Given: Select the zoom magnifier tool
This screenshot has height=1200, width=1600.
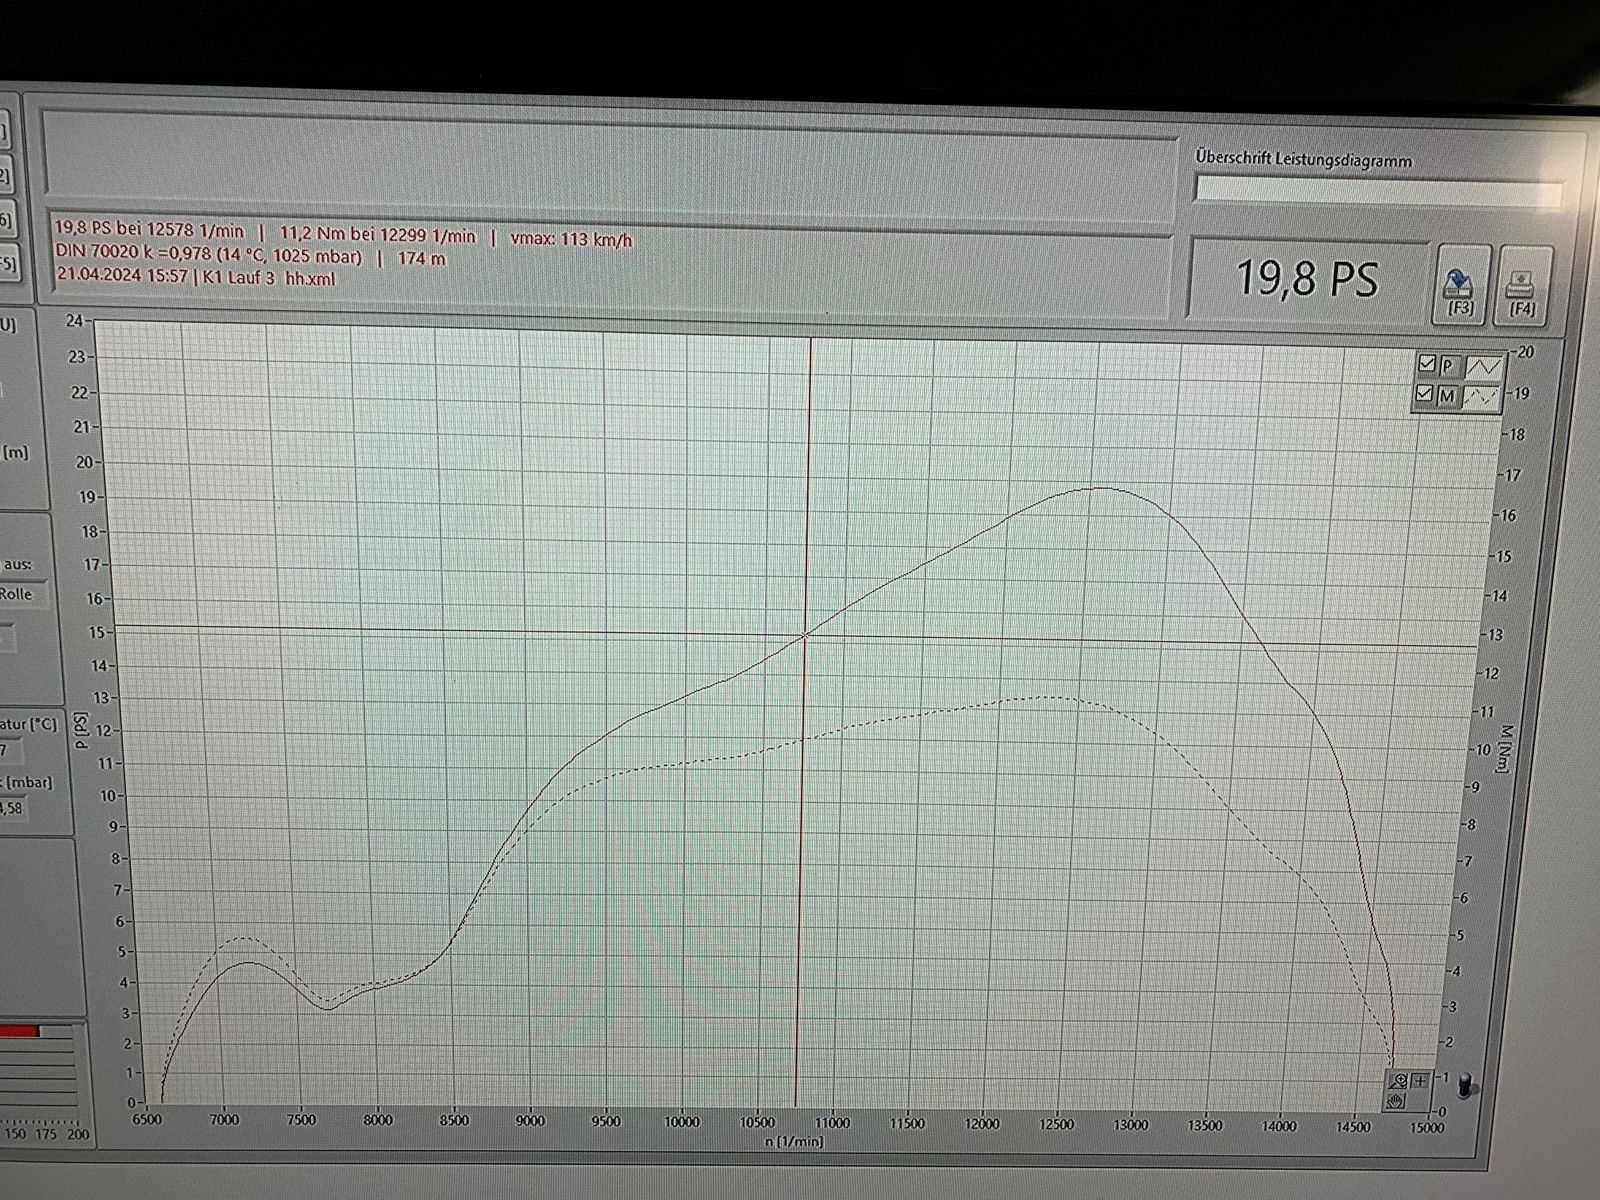Looking at the screenshot, I should tap(1398, 1080).
